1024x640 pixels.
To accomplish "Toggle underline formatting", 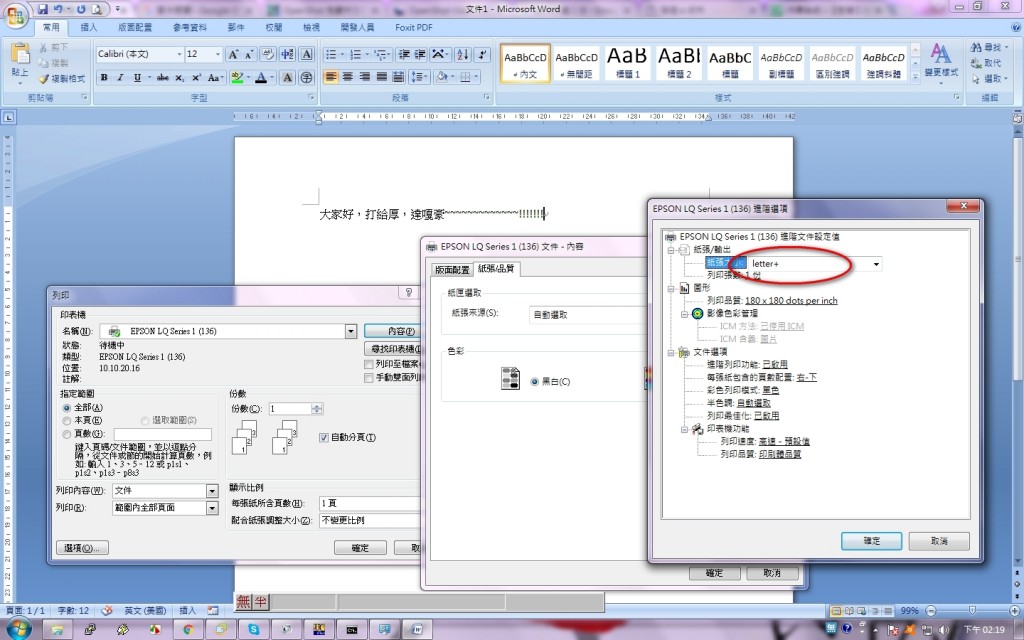I will [x=137, y=77].
